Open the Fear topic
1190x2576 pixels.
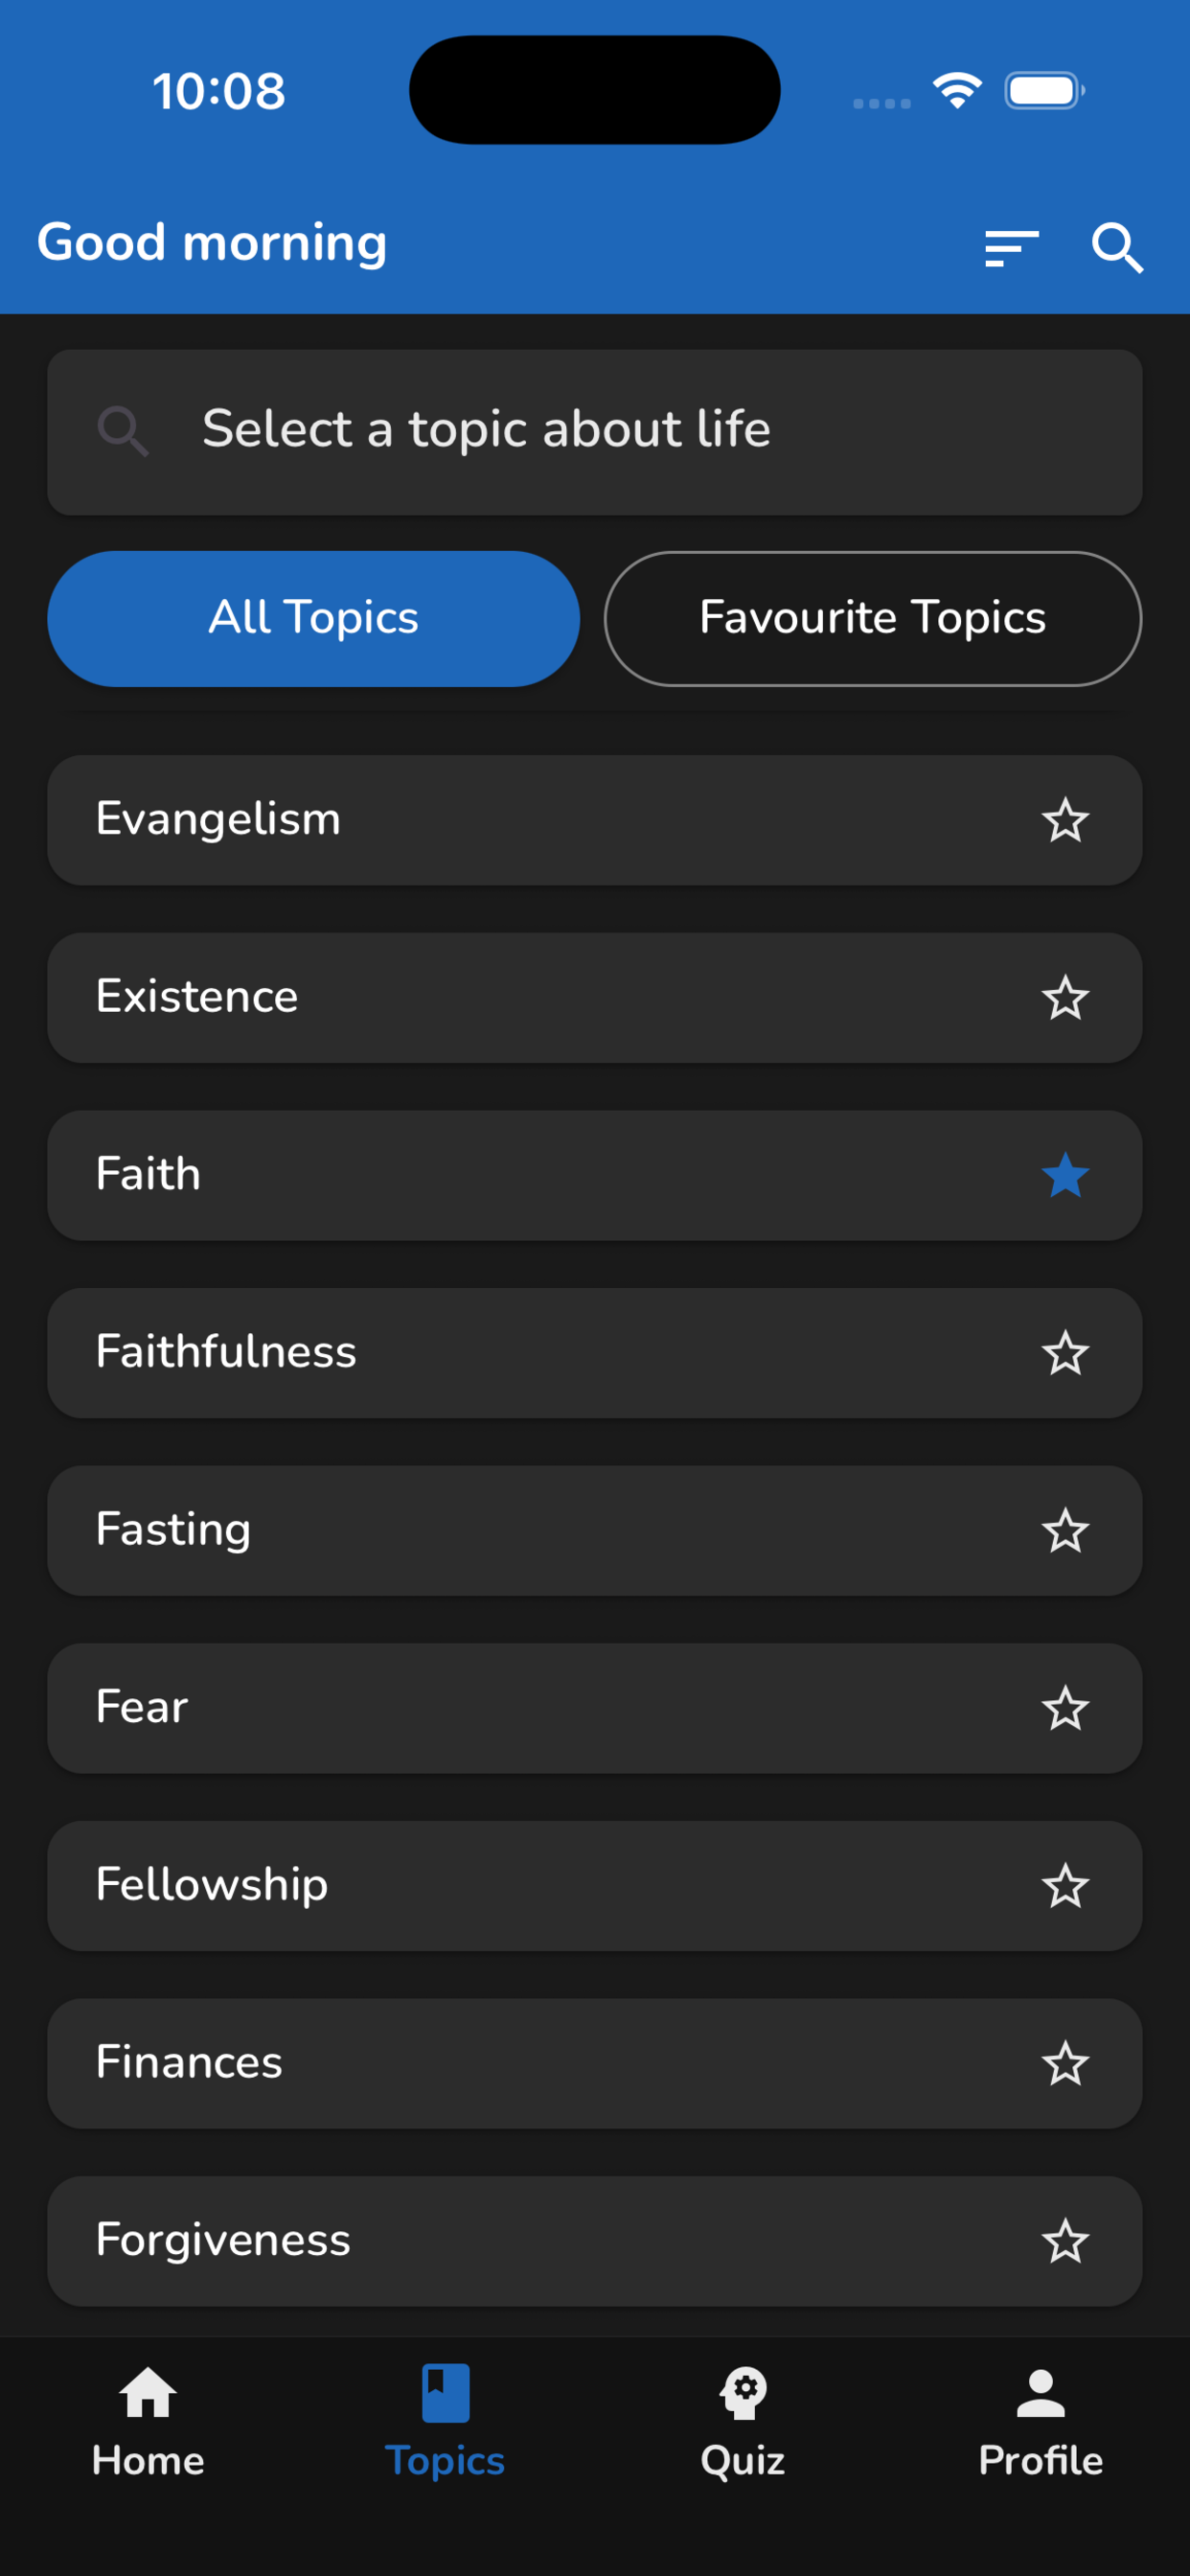500,1708
